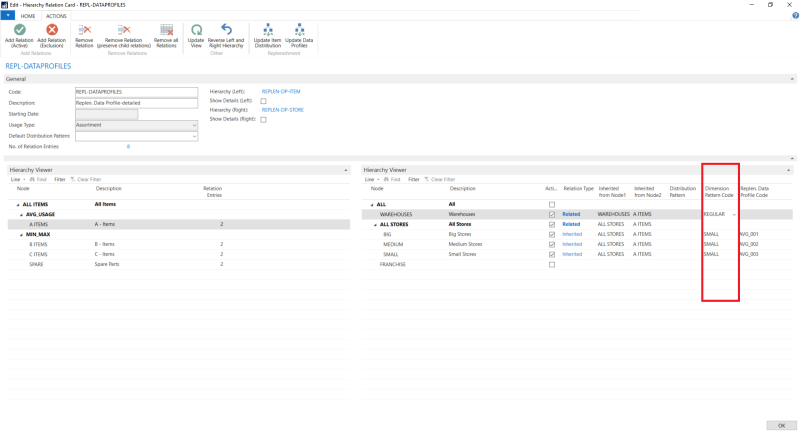Toggle Active checkbox for BIG row
Image resolution: width=800 pixels, height=433 pixels.
click(552, 235)
